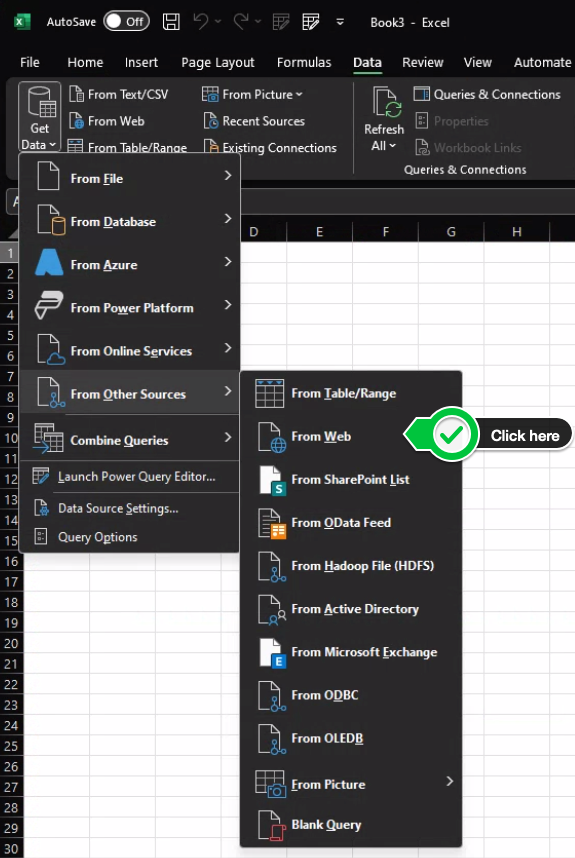Open the Automate tab

click(x=542, y=62)
